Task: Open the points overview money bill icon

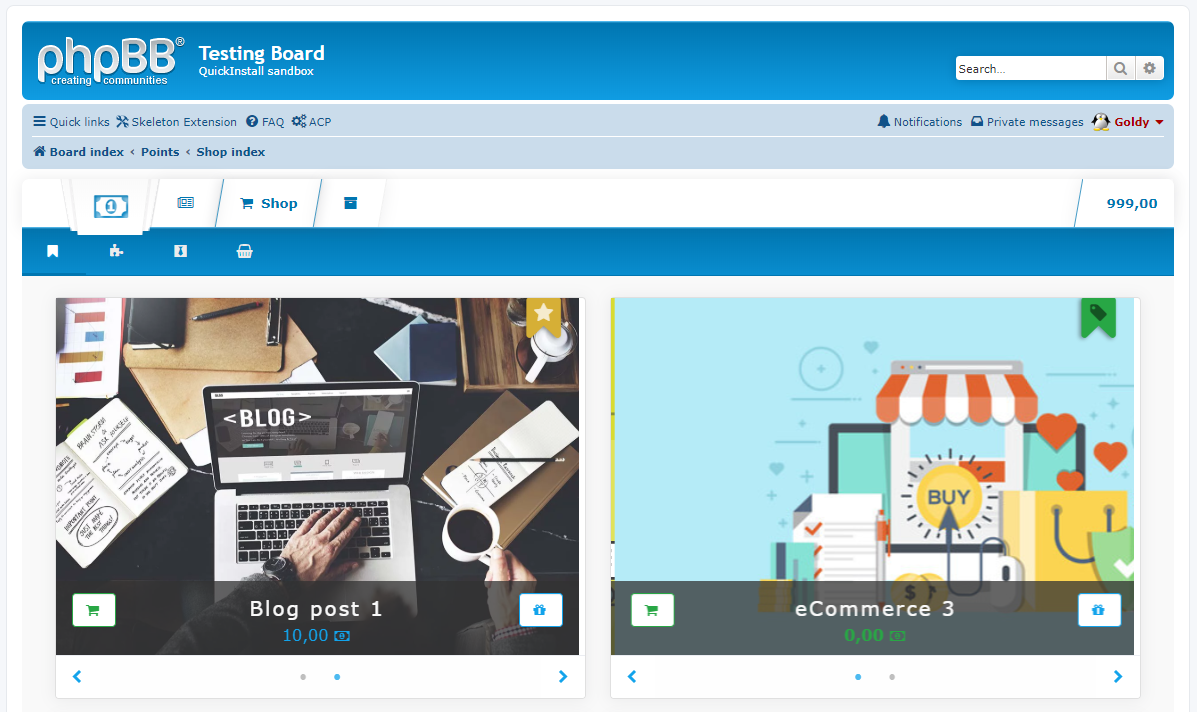Action: (111, 205)
